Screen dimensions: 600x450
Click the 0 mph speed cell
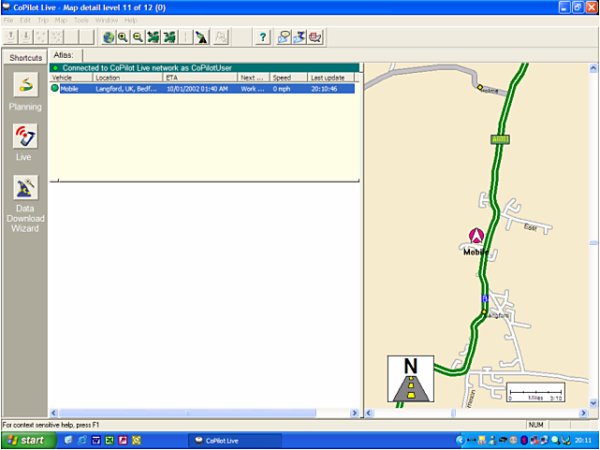(x=282, y=89)
